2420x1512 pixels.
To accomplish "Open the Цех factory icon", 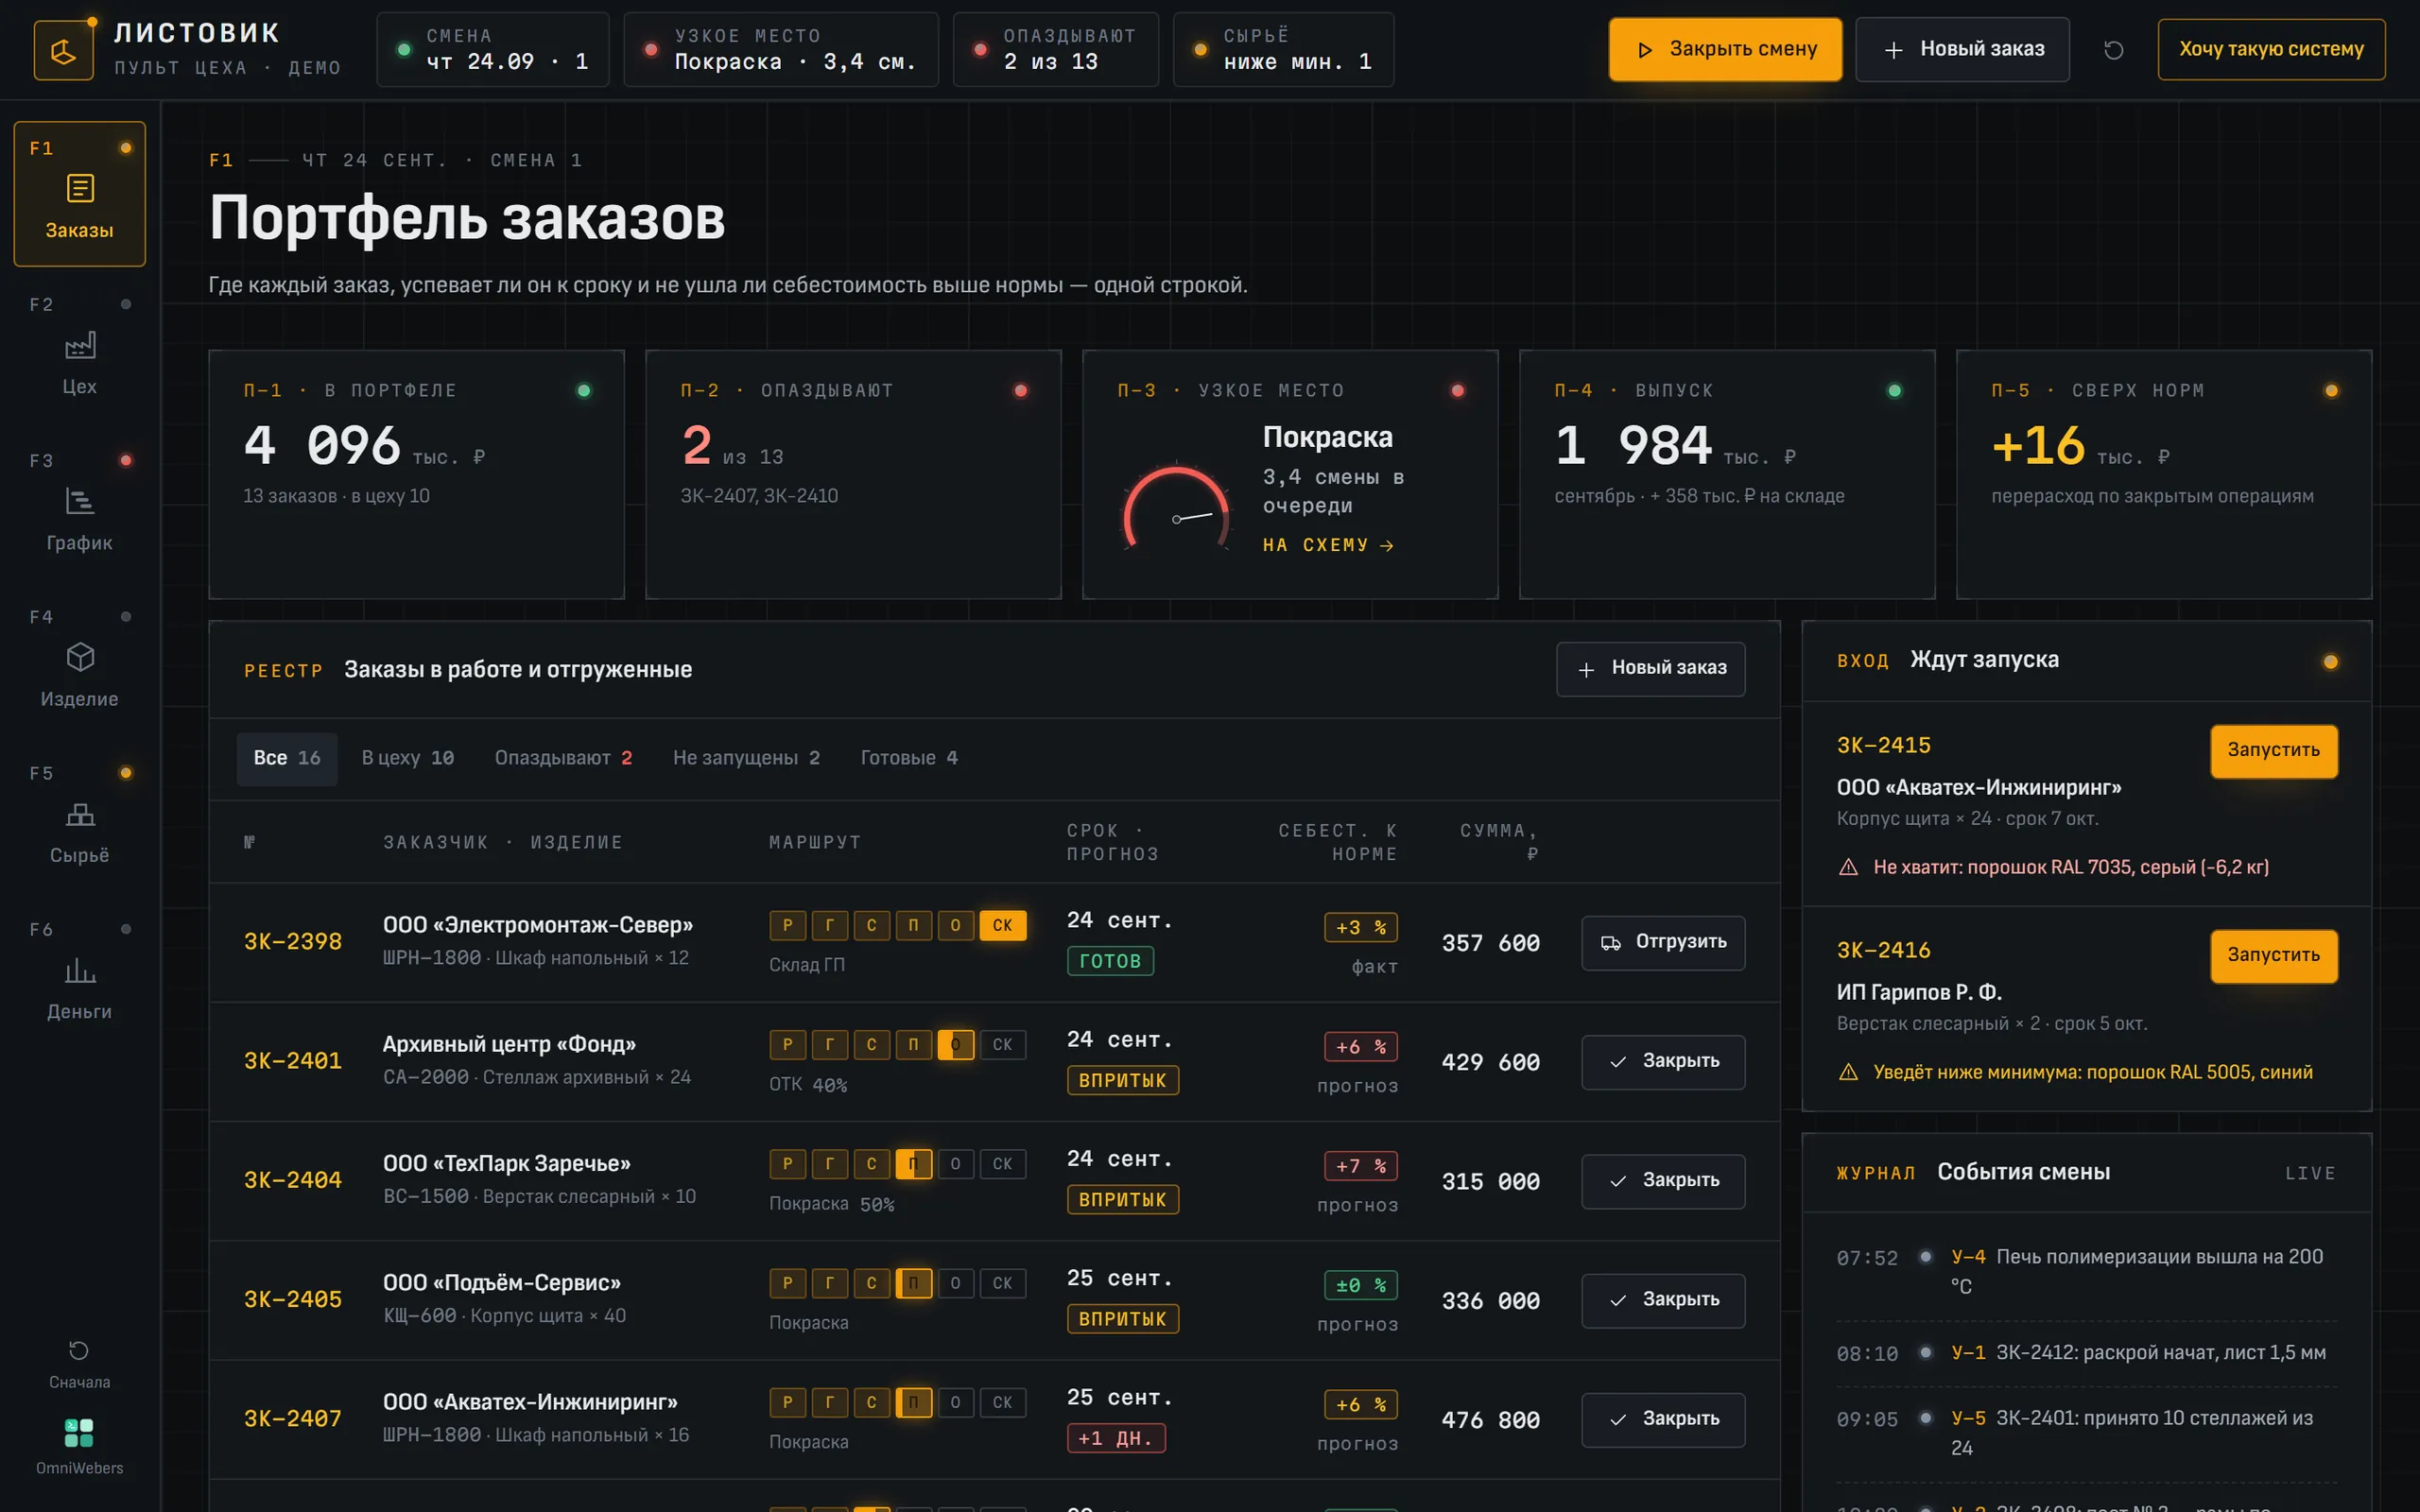I will [80, 345].
